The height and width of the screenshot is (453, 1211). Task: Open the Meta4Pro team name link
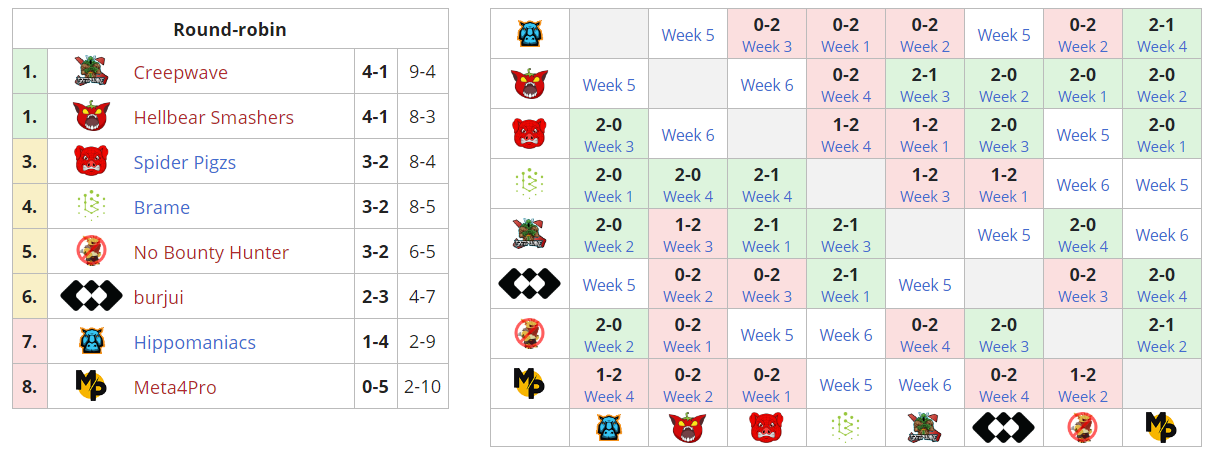(x=174, y=388)
